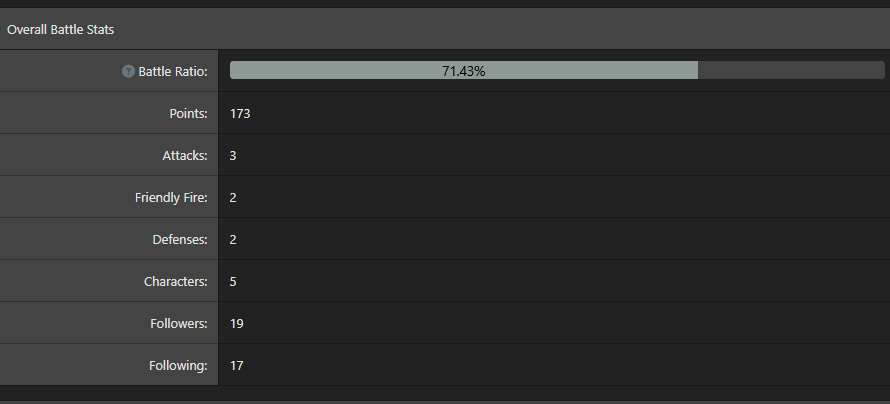
Task: Click the Overall Battle Stats header
Action: [x=61, y=30]
